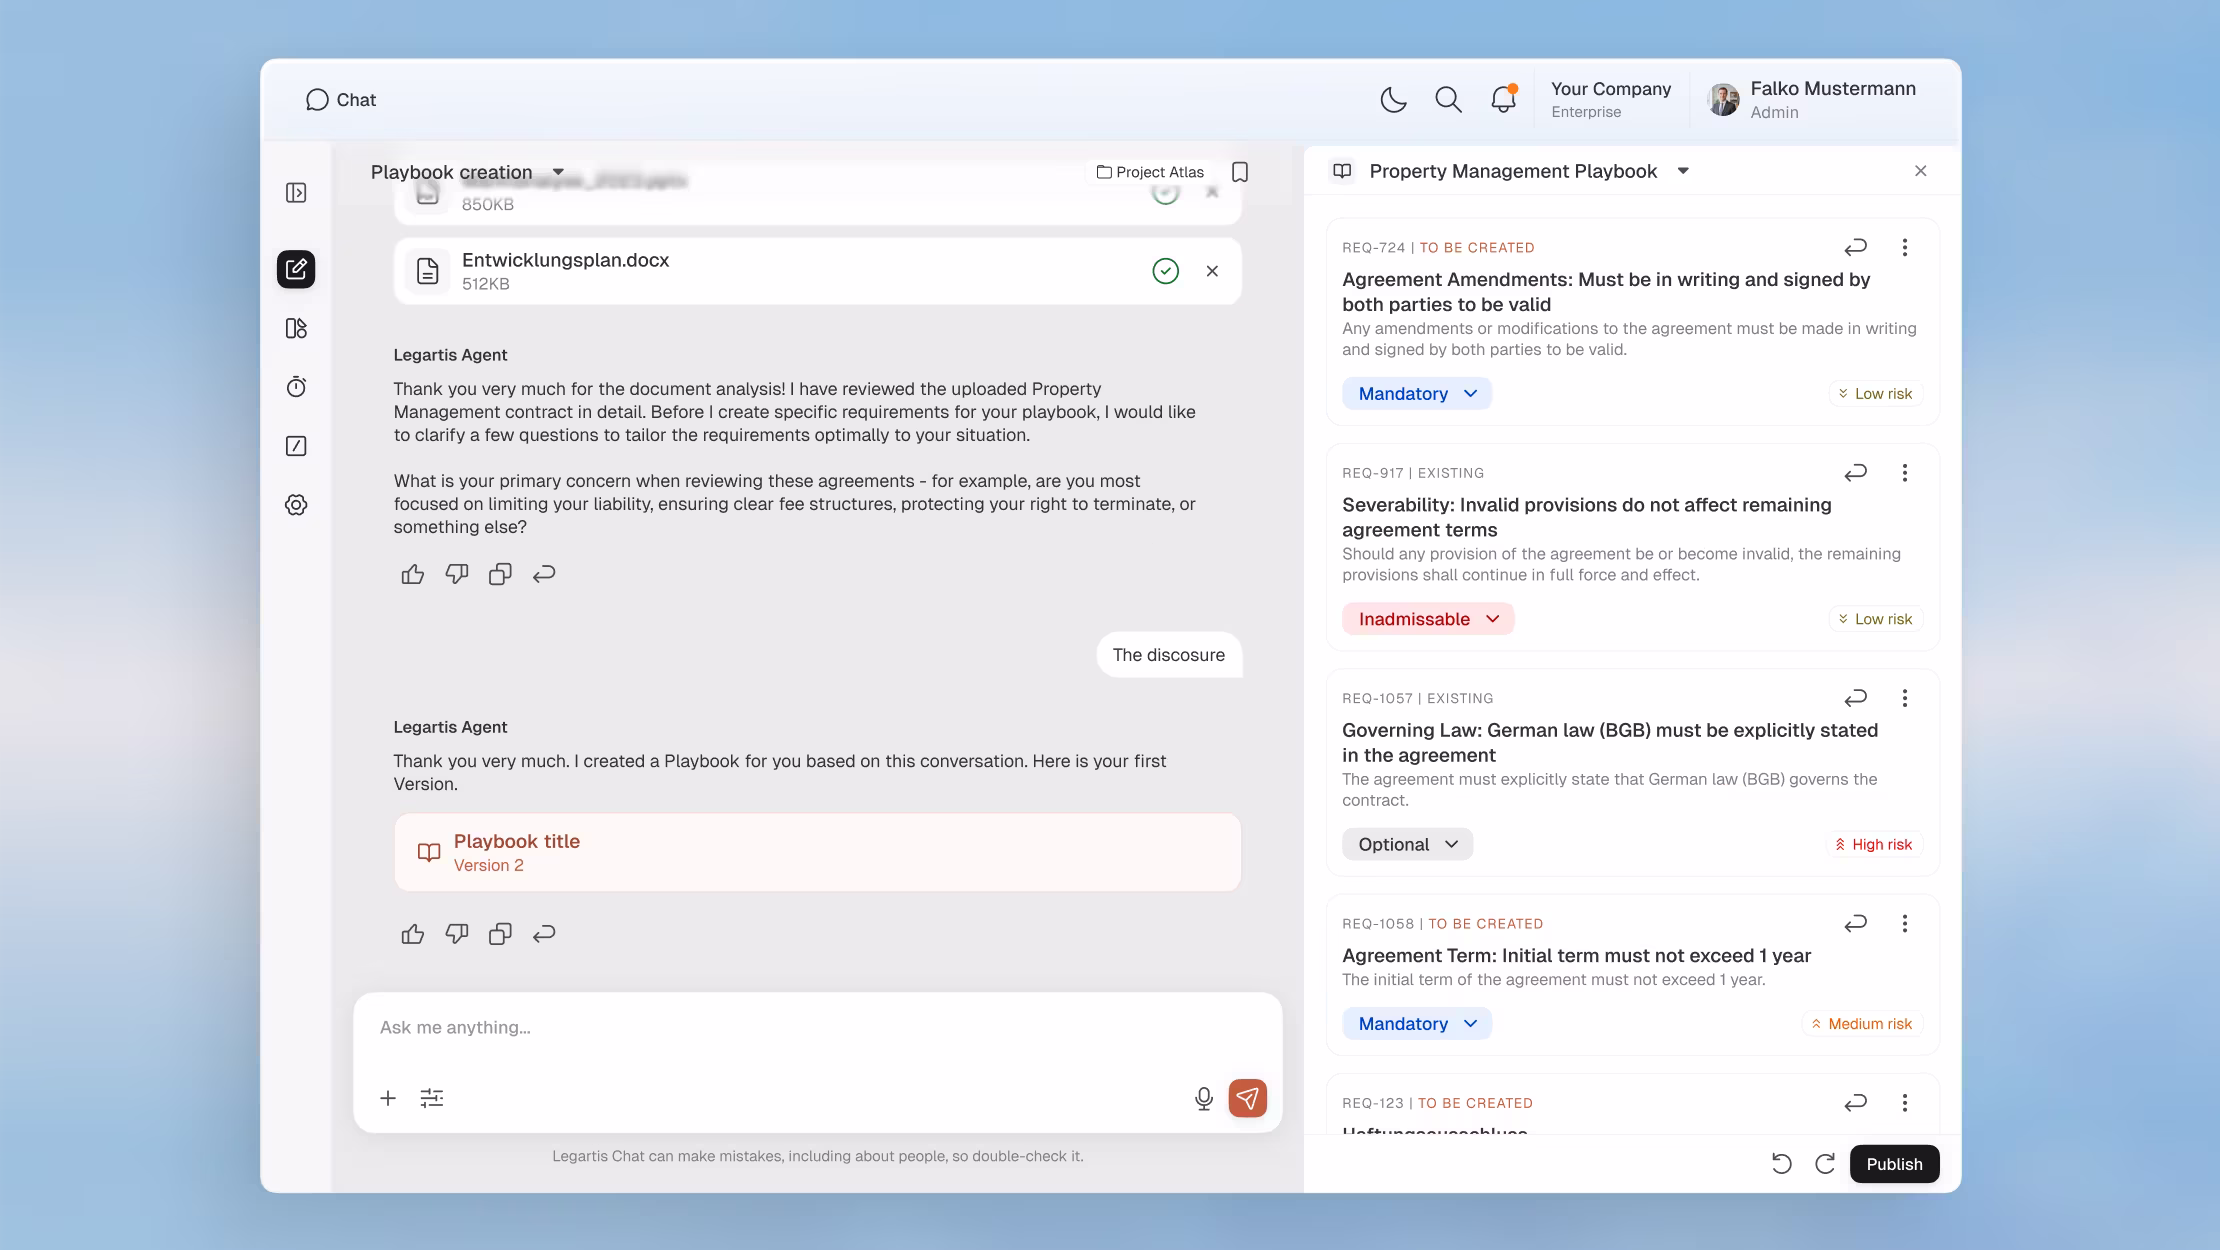Open more options menu for REQ-1058
2220x1250 pixels.
click(1905, 924)
